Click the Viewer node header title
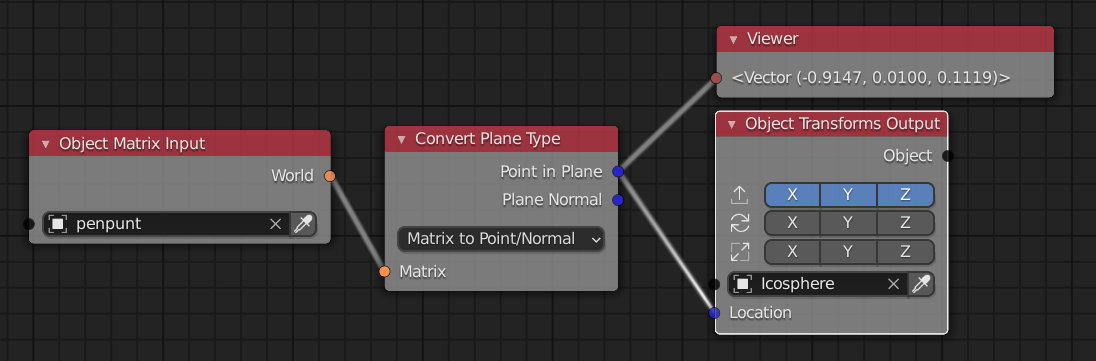 [x=772, y=39]
